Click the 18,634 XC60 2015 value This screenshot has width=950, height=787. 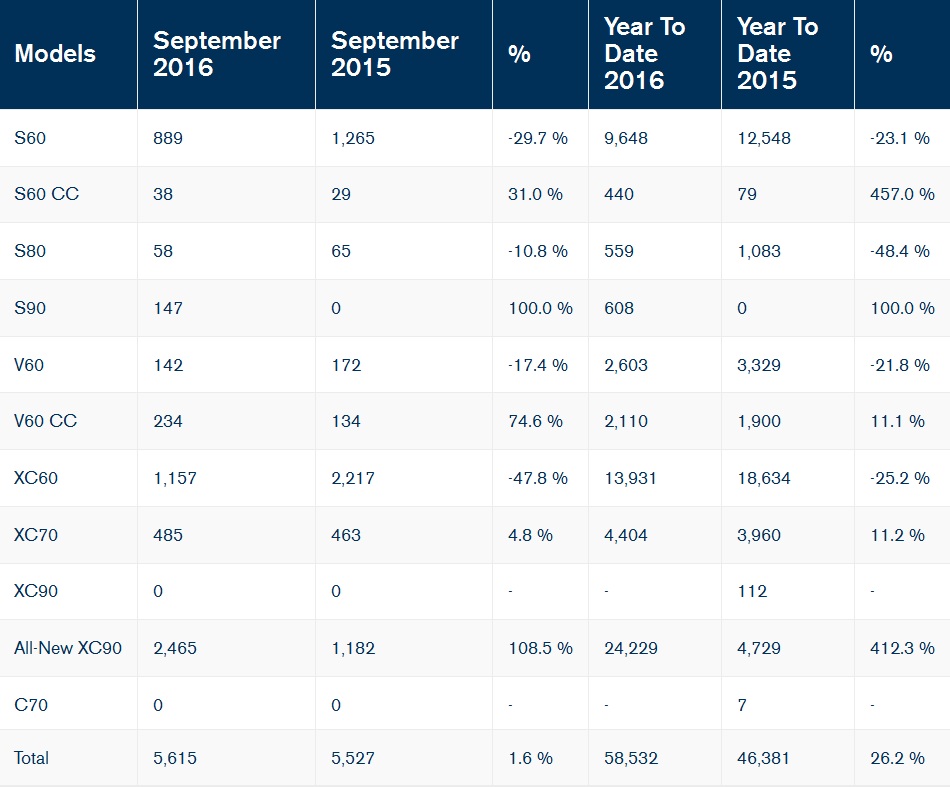pos(764,478)
